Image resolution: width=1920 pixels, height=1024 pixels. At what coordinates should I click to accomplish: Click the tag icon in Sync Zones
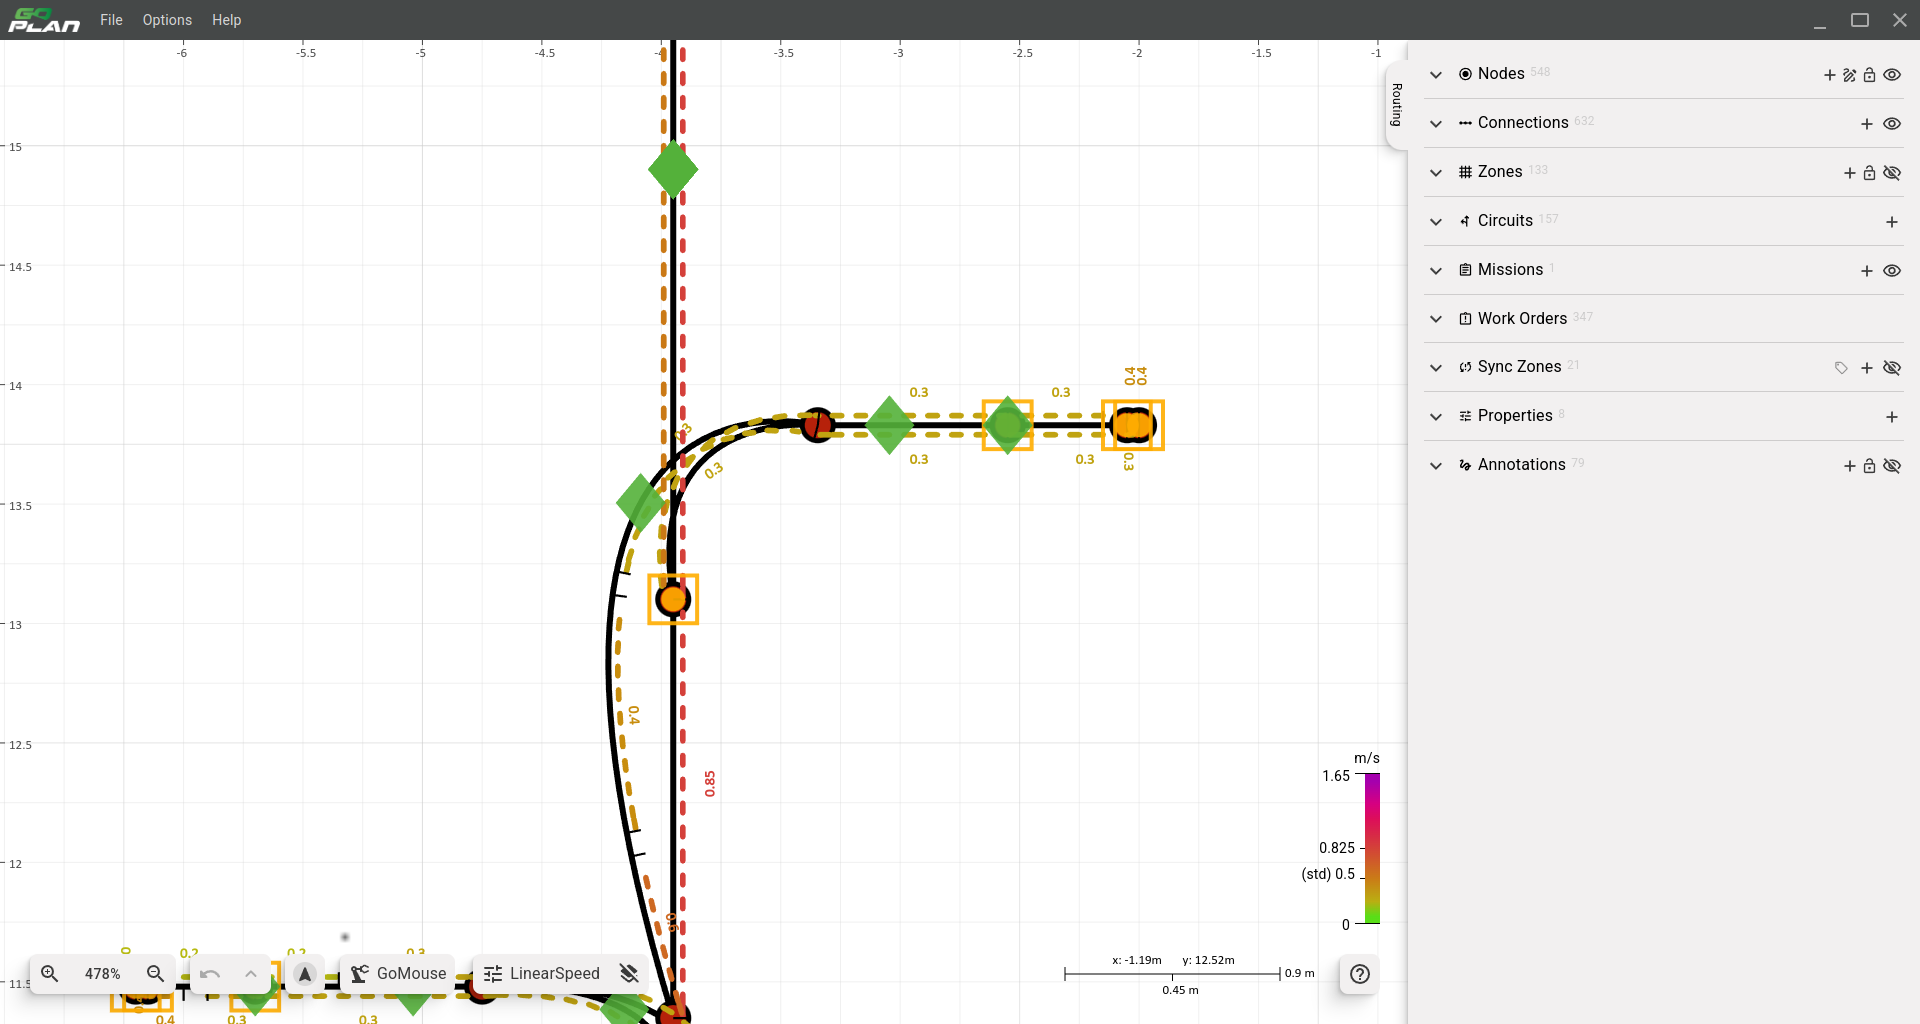coord(1841,368)
